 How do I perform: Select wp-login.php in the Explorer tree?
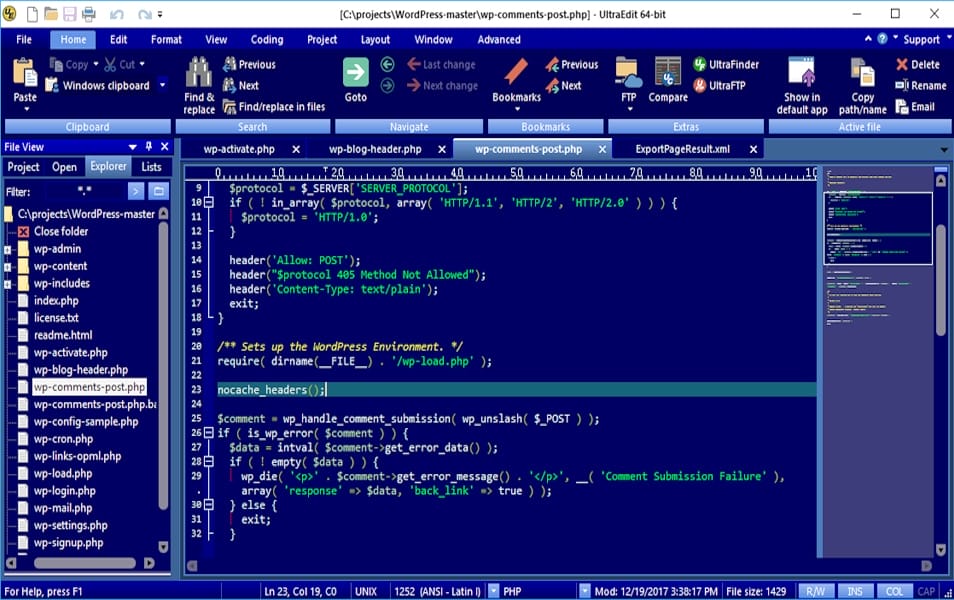coord(62,490)
